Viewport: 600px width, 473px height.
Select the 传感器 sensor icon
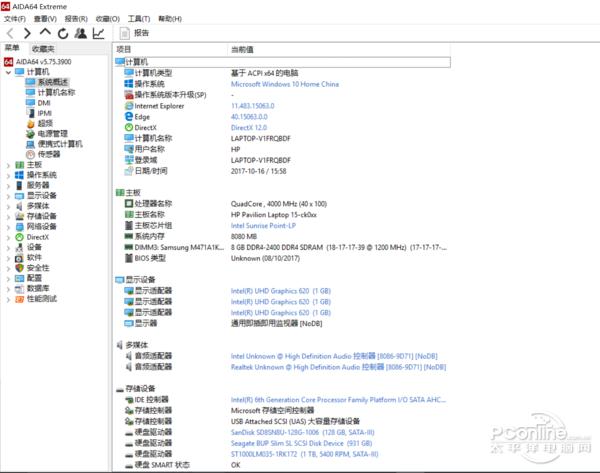[x=30, y=154]
